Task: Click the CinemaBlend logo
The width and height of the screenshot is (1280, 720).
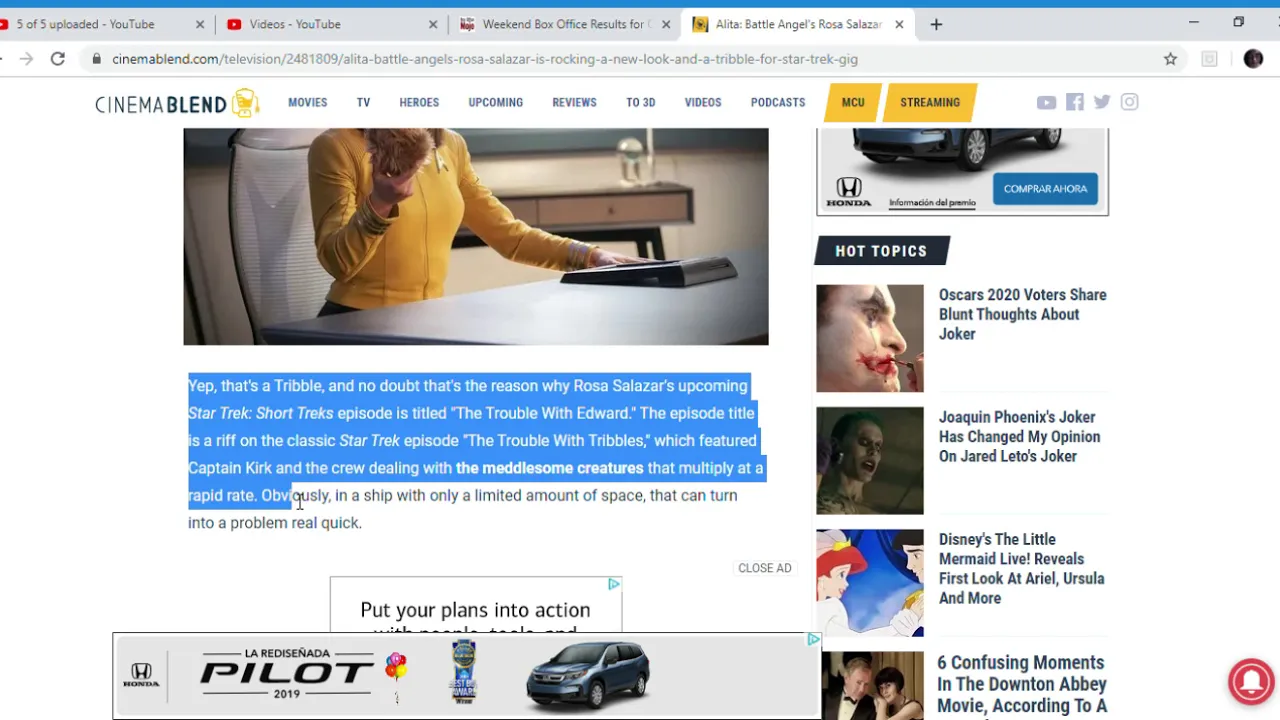Action: coord(177,102)
